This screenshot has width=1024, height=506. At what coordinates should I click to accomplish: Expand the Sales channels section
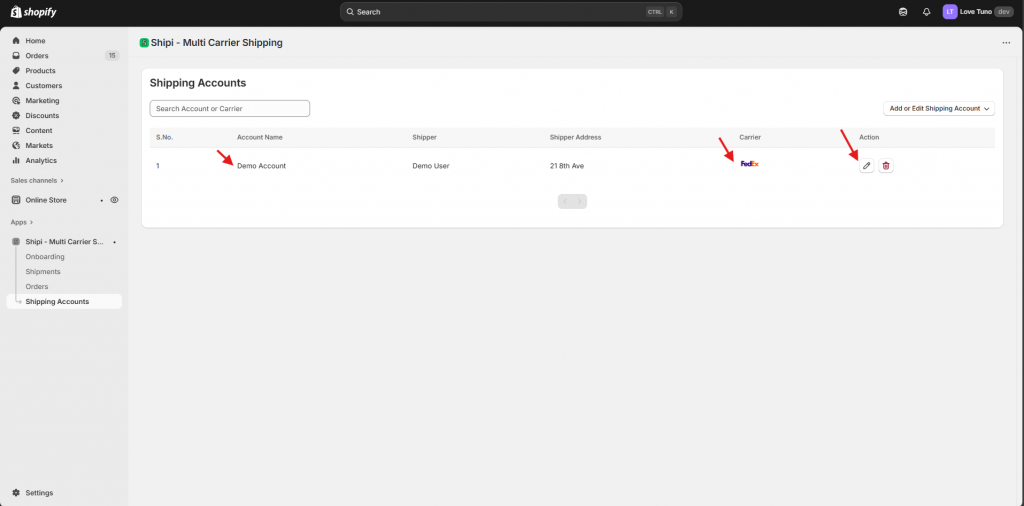pos(37,181)
